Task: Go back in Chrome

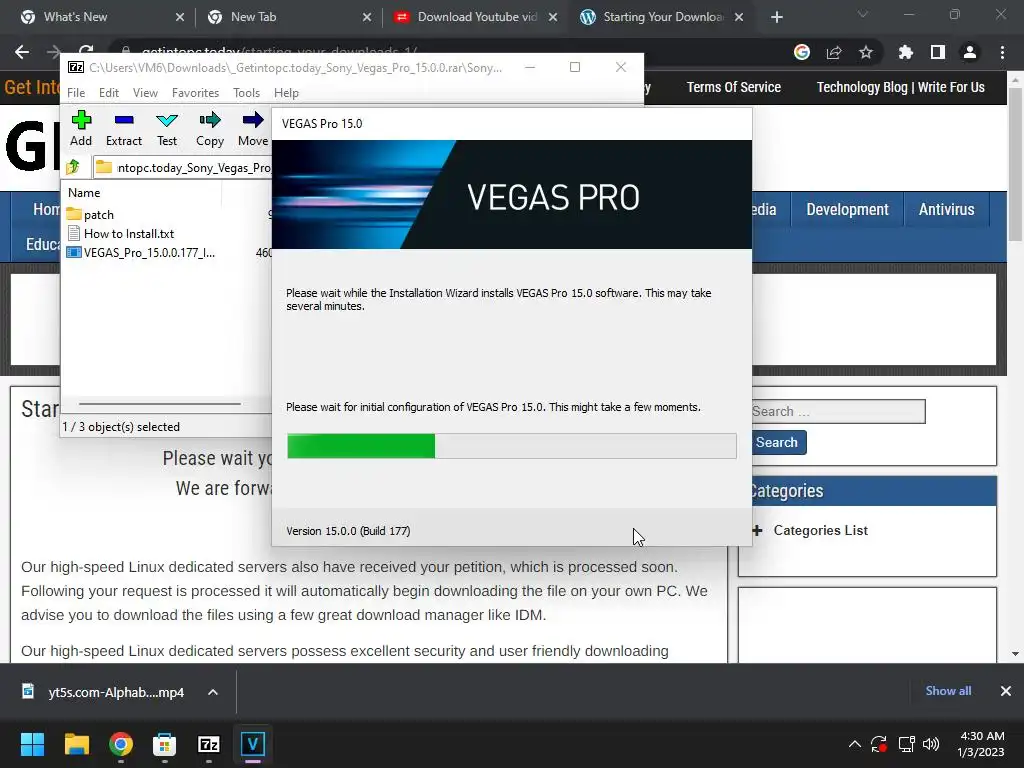Action: point(22,52)
